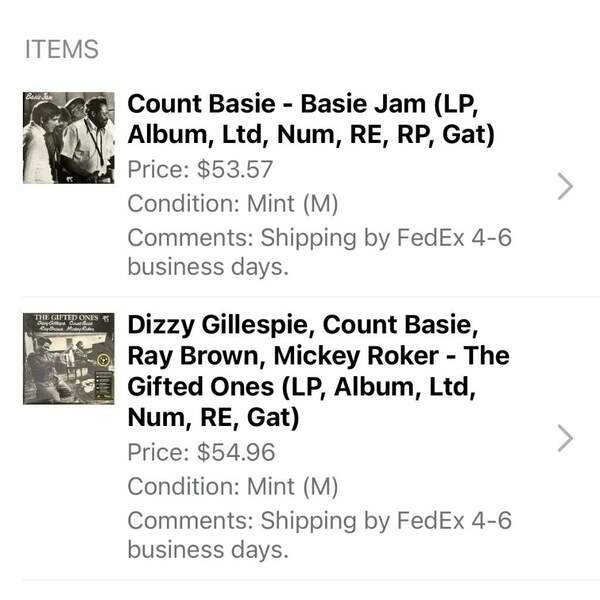Click THE GIFTED ONES heading on the cover art
600x600 pixels.
point(64,317)
